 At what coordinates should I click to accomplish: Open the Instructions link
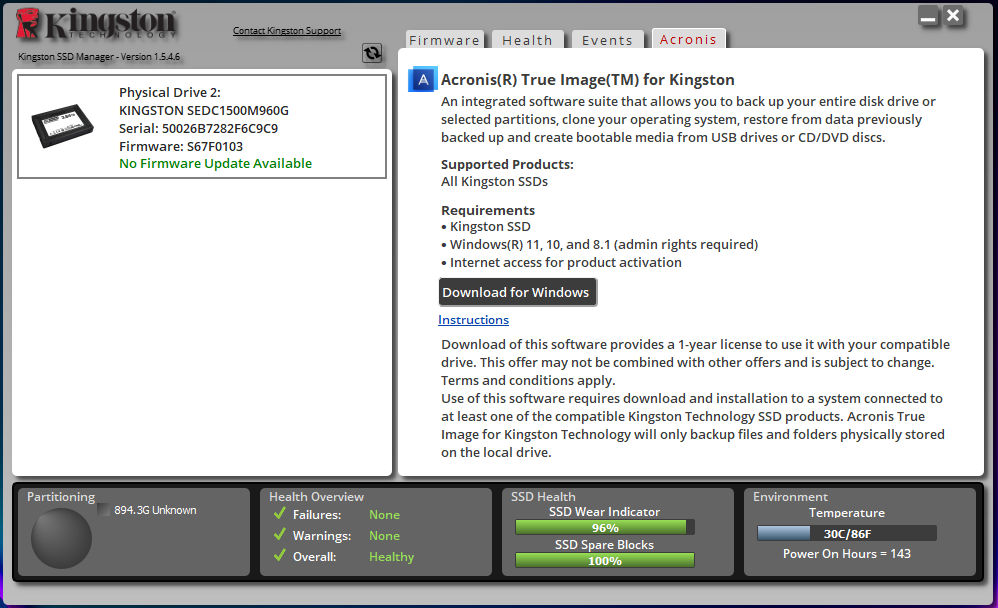(x=473, y=320)
